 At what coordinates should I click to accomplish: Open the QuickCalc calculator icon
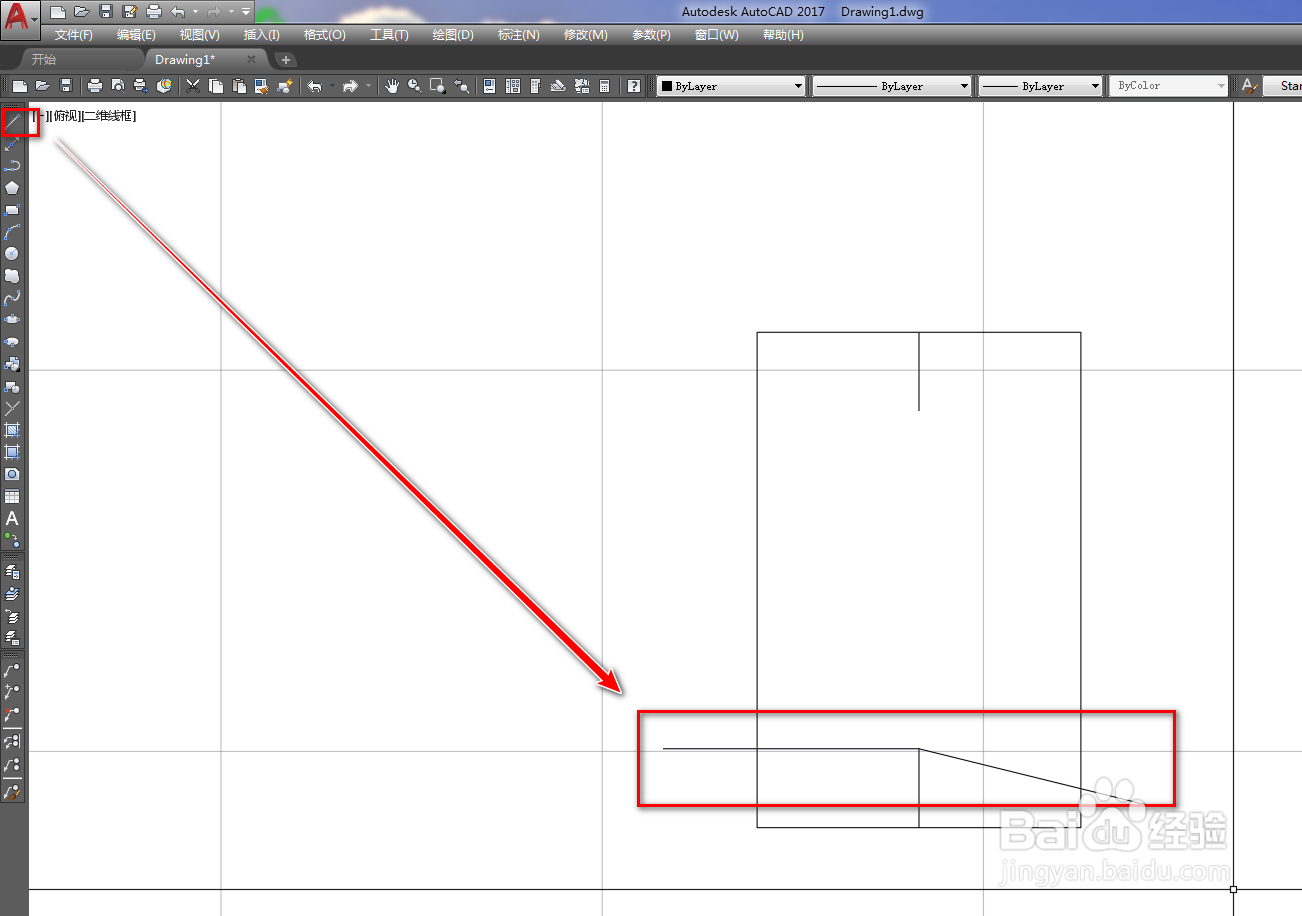[605, 86]
